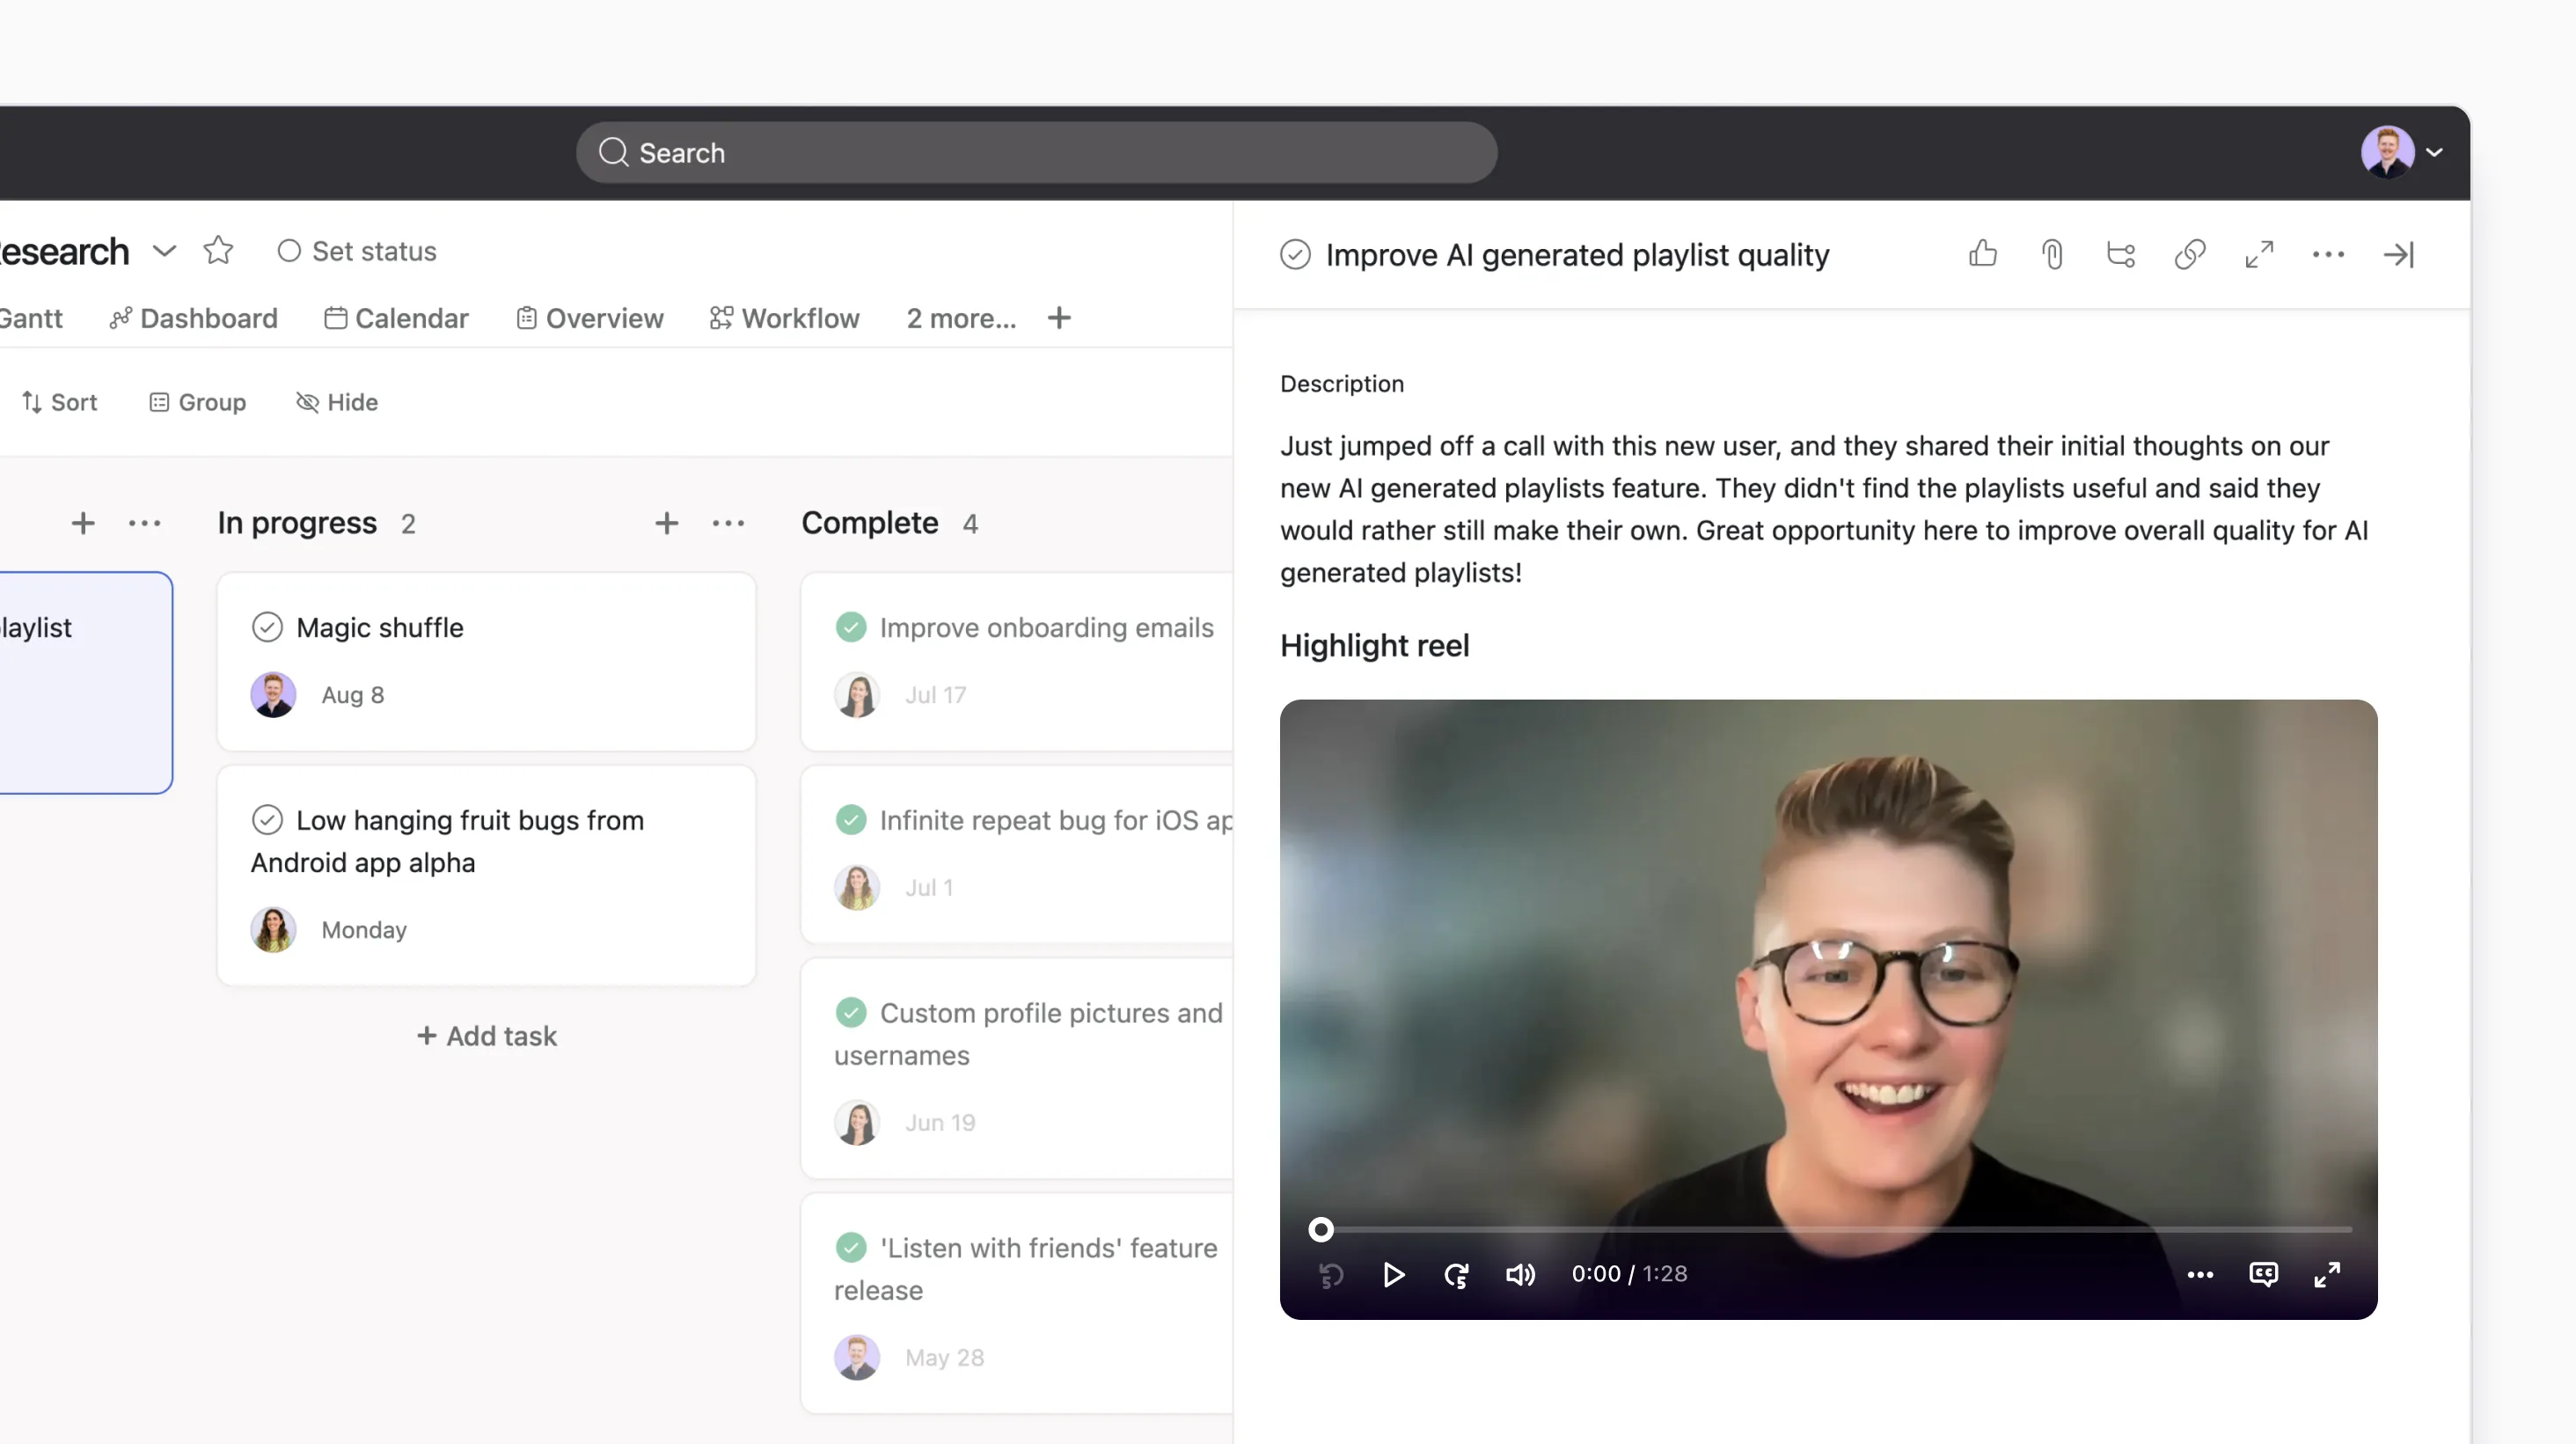Uncheck Improve onboarding emails completed task

point(851,627)
